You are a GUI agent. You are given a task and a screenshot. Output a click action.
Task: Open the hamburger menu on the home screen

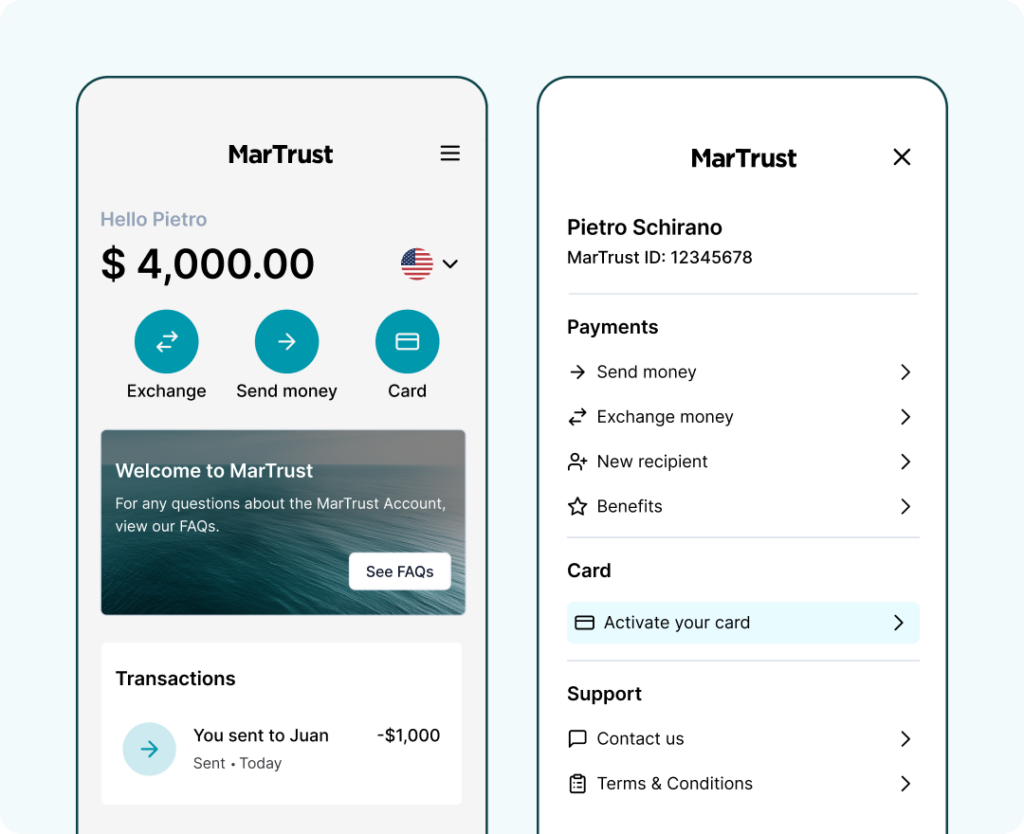coord(450,153)
